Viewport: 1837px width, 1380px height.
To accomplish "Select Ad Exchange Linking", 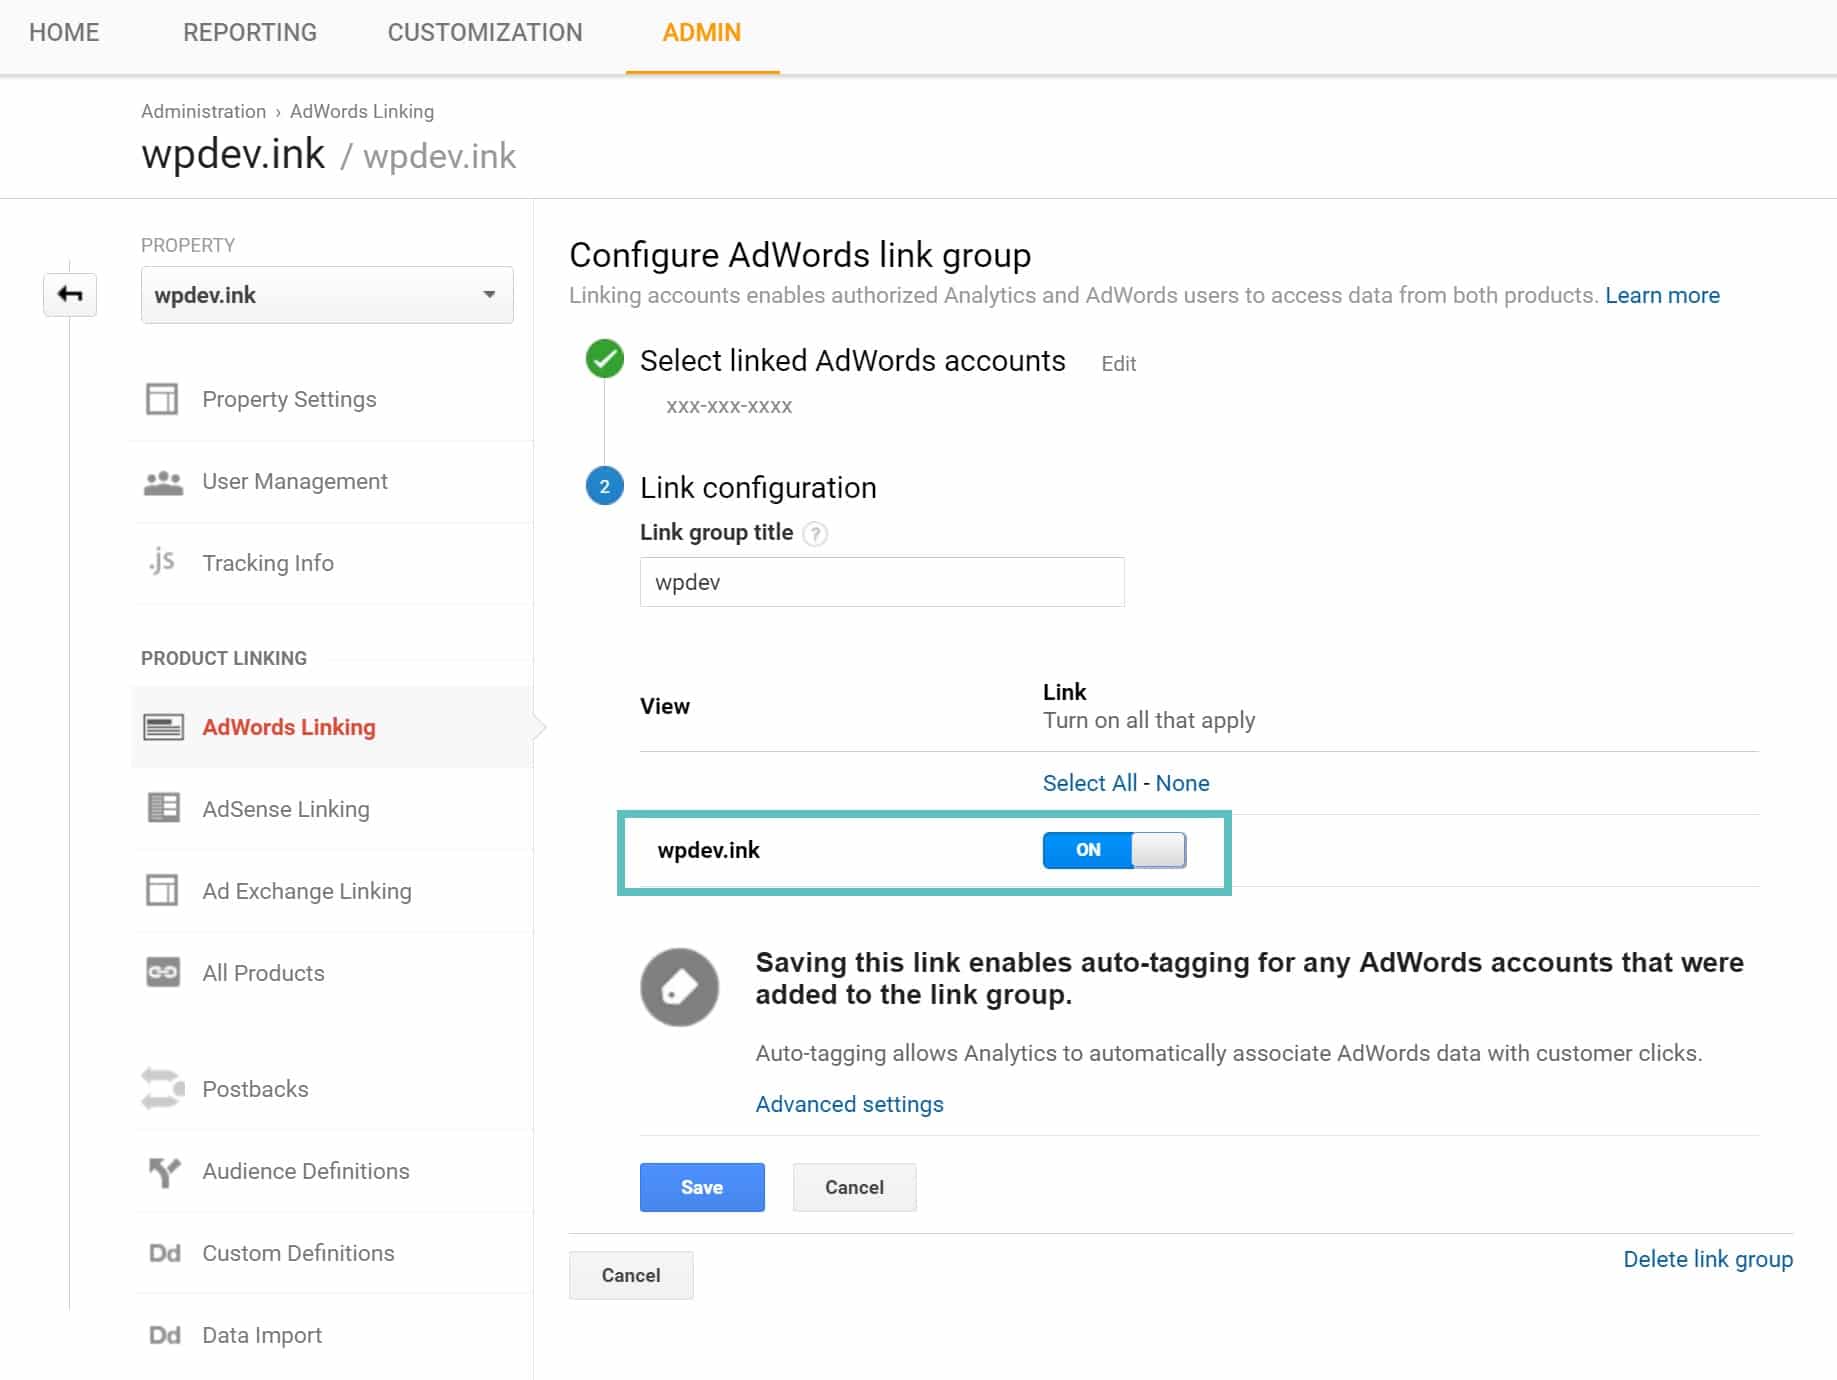I will 306,891.
